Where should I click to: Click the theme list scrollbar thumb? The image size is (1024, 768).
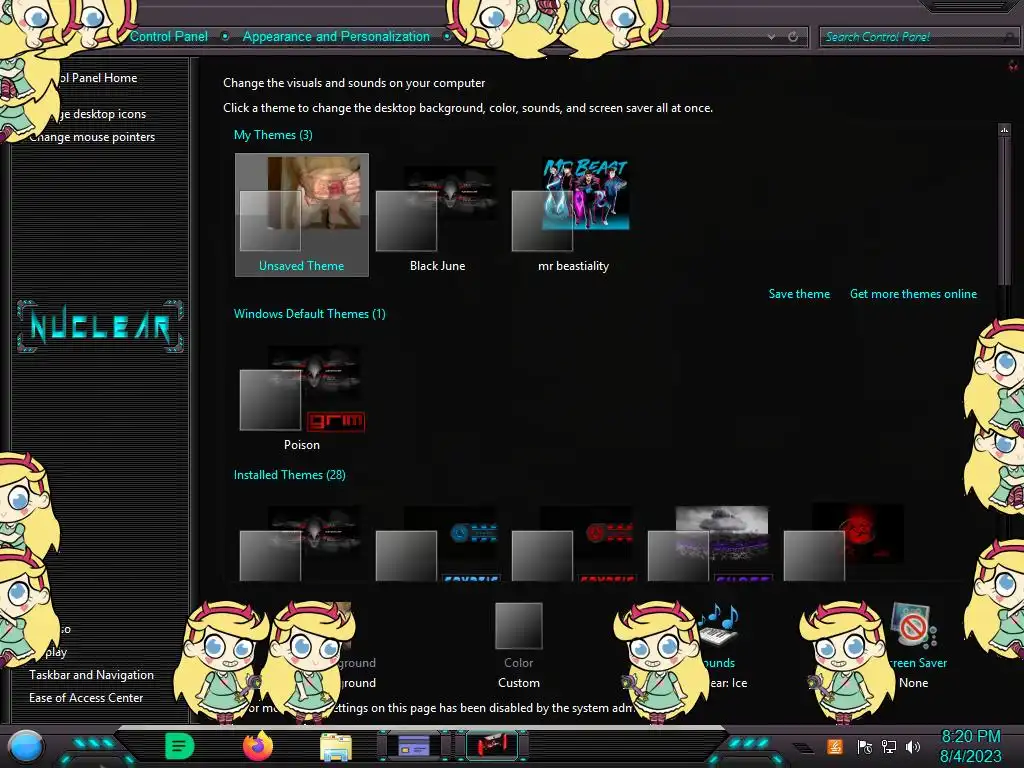1004,210
